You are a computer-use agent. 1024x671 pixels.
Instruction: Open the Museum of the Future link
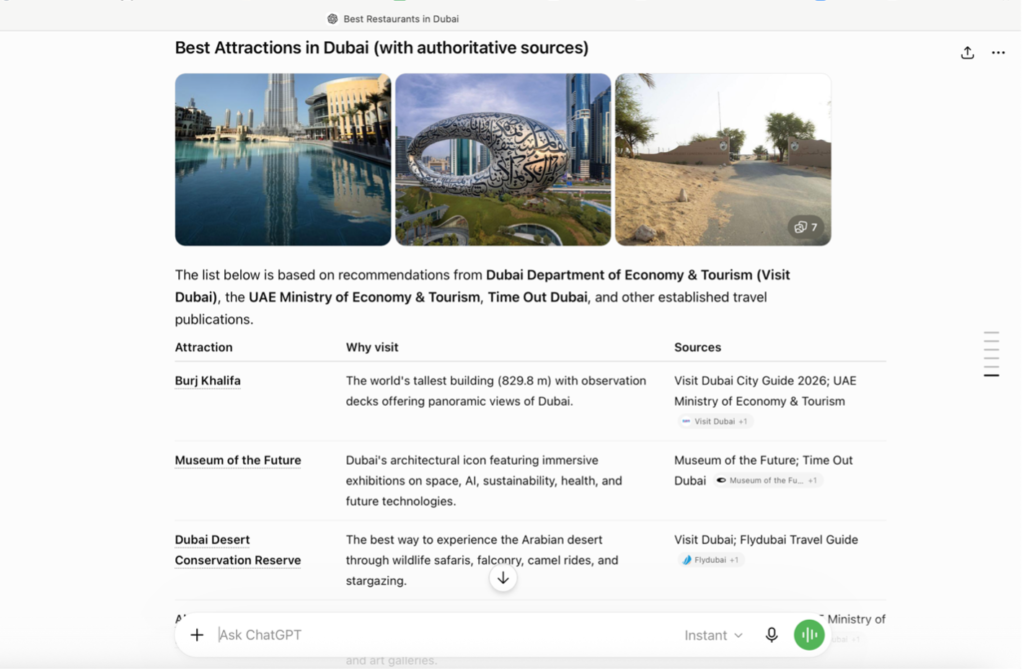(238, 461)
